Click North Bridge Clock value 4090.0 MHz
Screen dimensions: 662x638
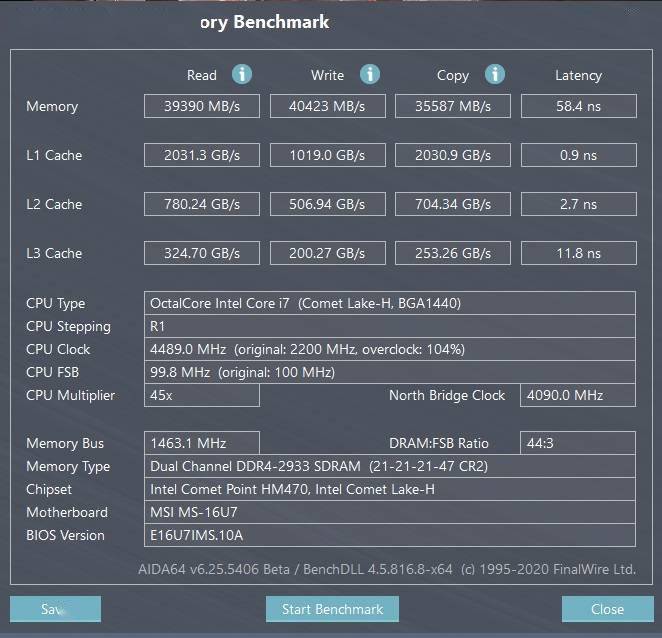578,395
